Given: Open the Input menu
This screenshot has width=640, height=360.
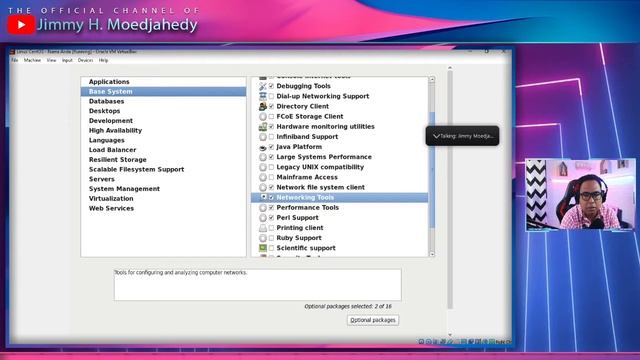Looking at the screenshot, I should (67, 60).
